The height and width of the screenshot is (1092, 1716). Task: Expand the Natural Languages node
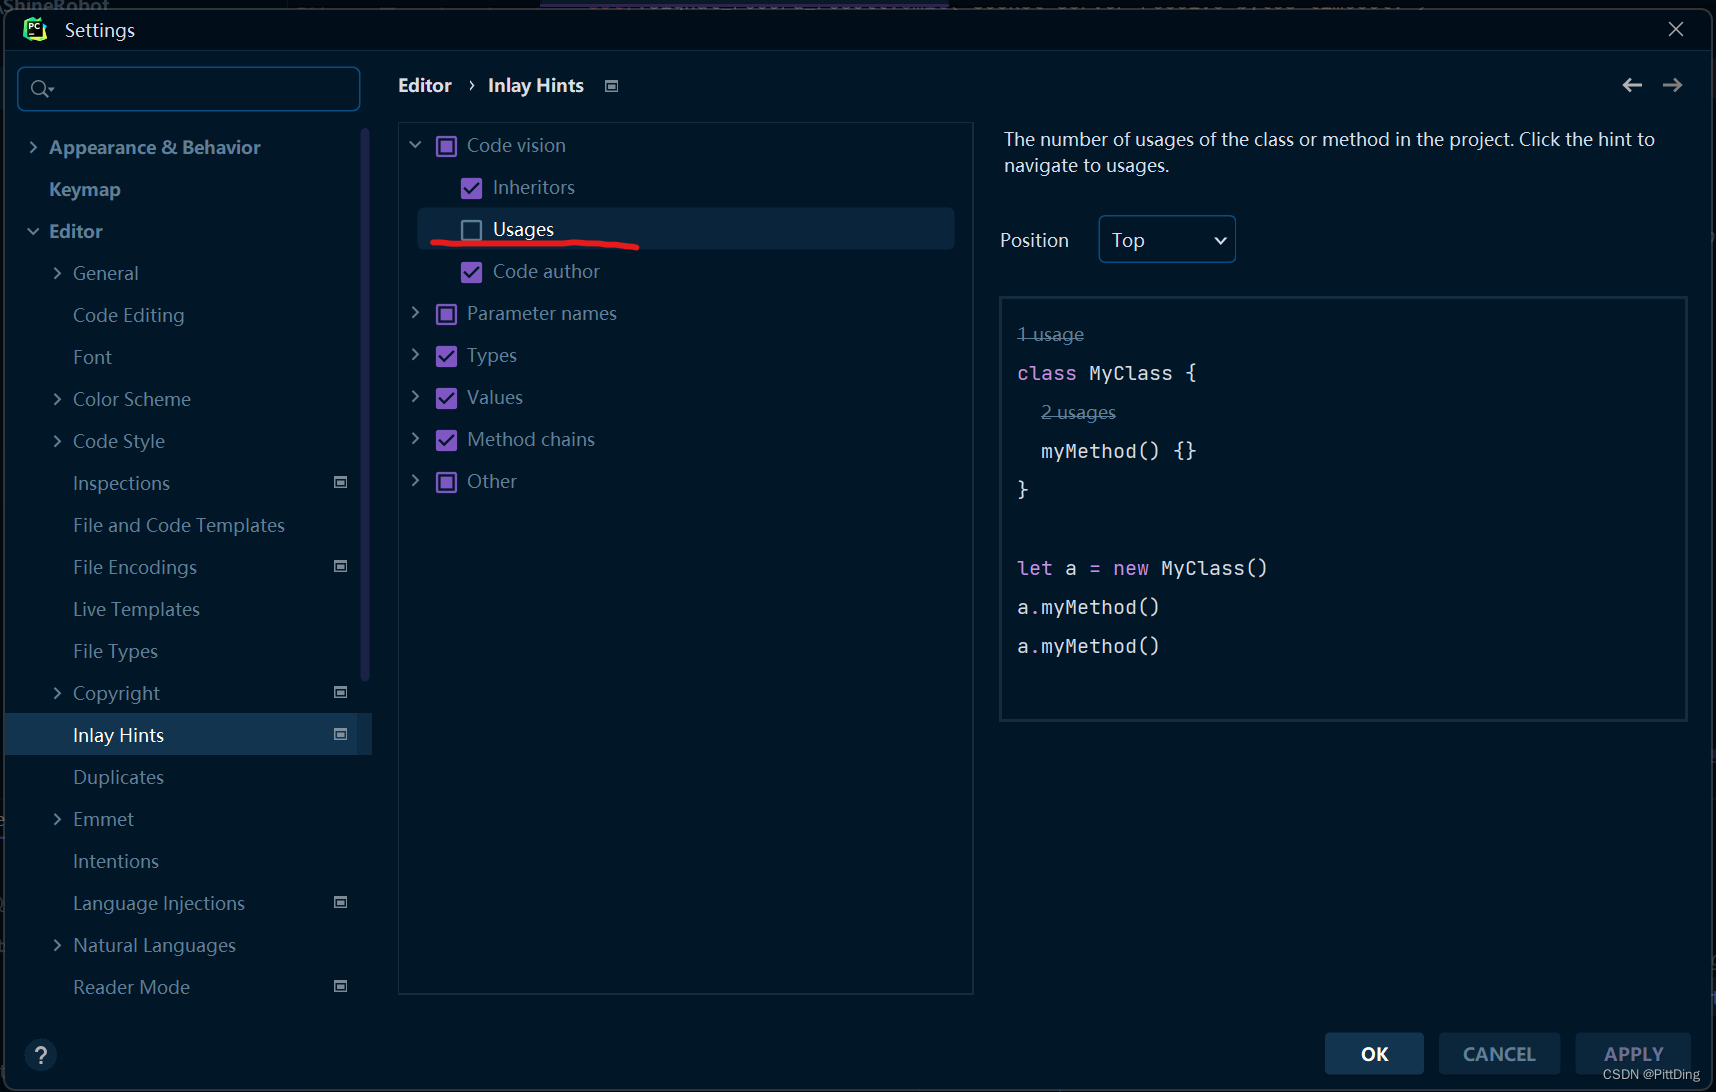click(57, 945)
